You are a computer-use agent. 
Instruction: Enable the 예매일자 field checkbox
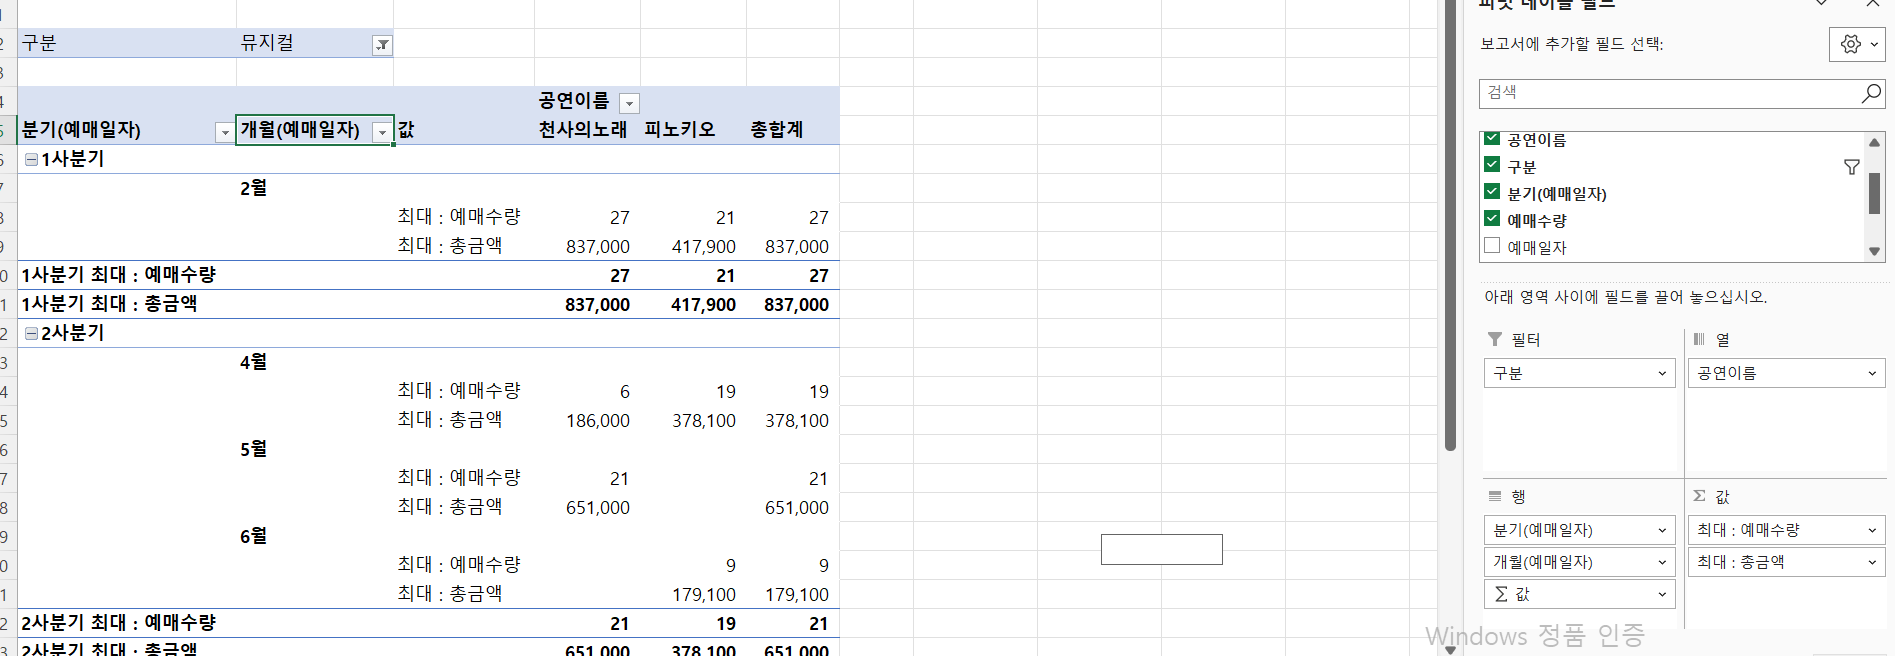point(1492,246)
